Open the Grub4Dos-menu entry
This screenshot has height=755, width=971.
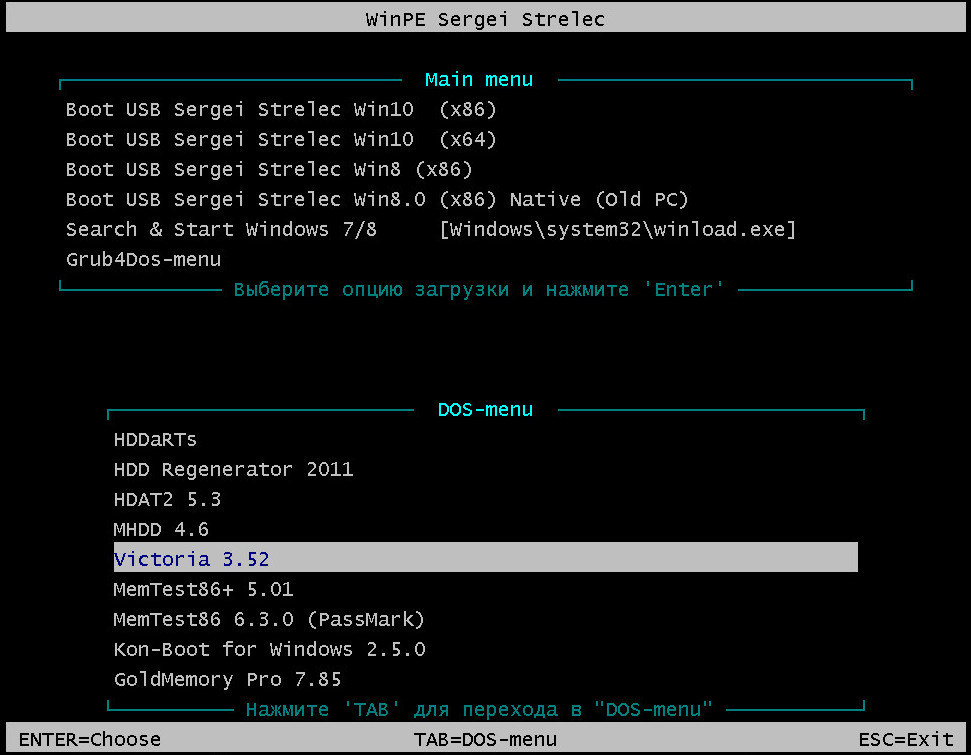click(x=143, y=260)
